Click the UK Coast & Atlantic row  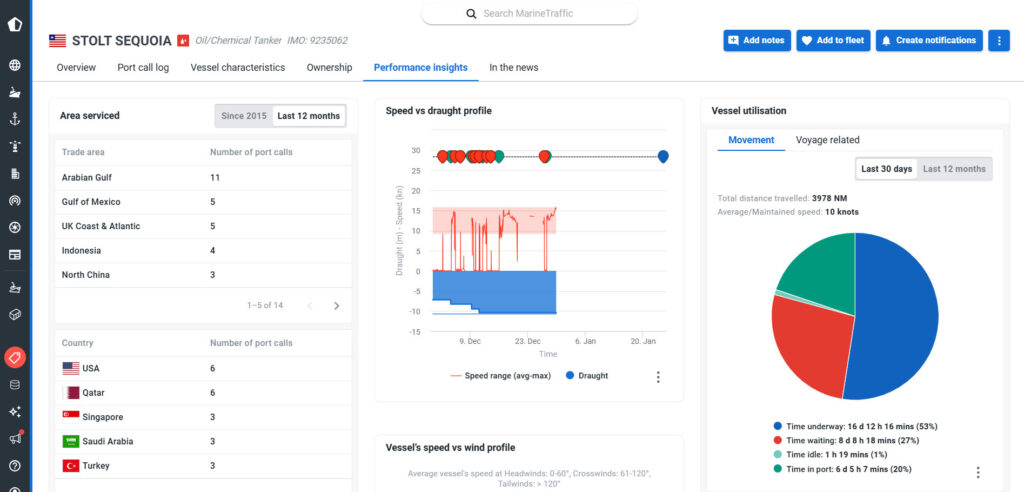pos(203,226)
